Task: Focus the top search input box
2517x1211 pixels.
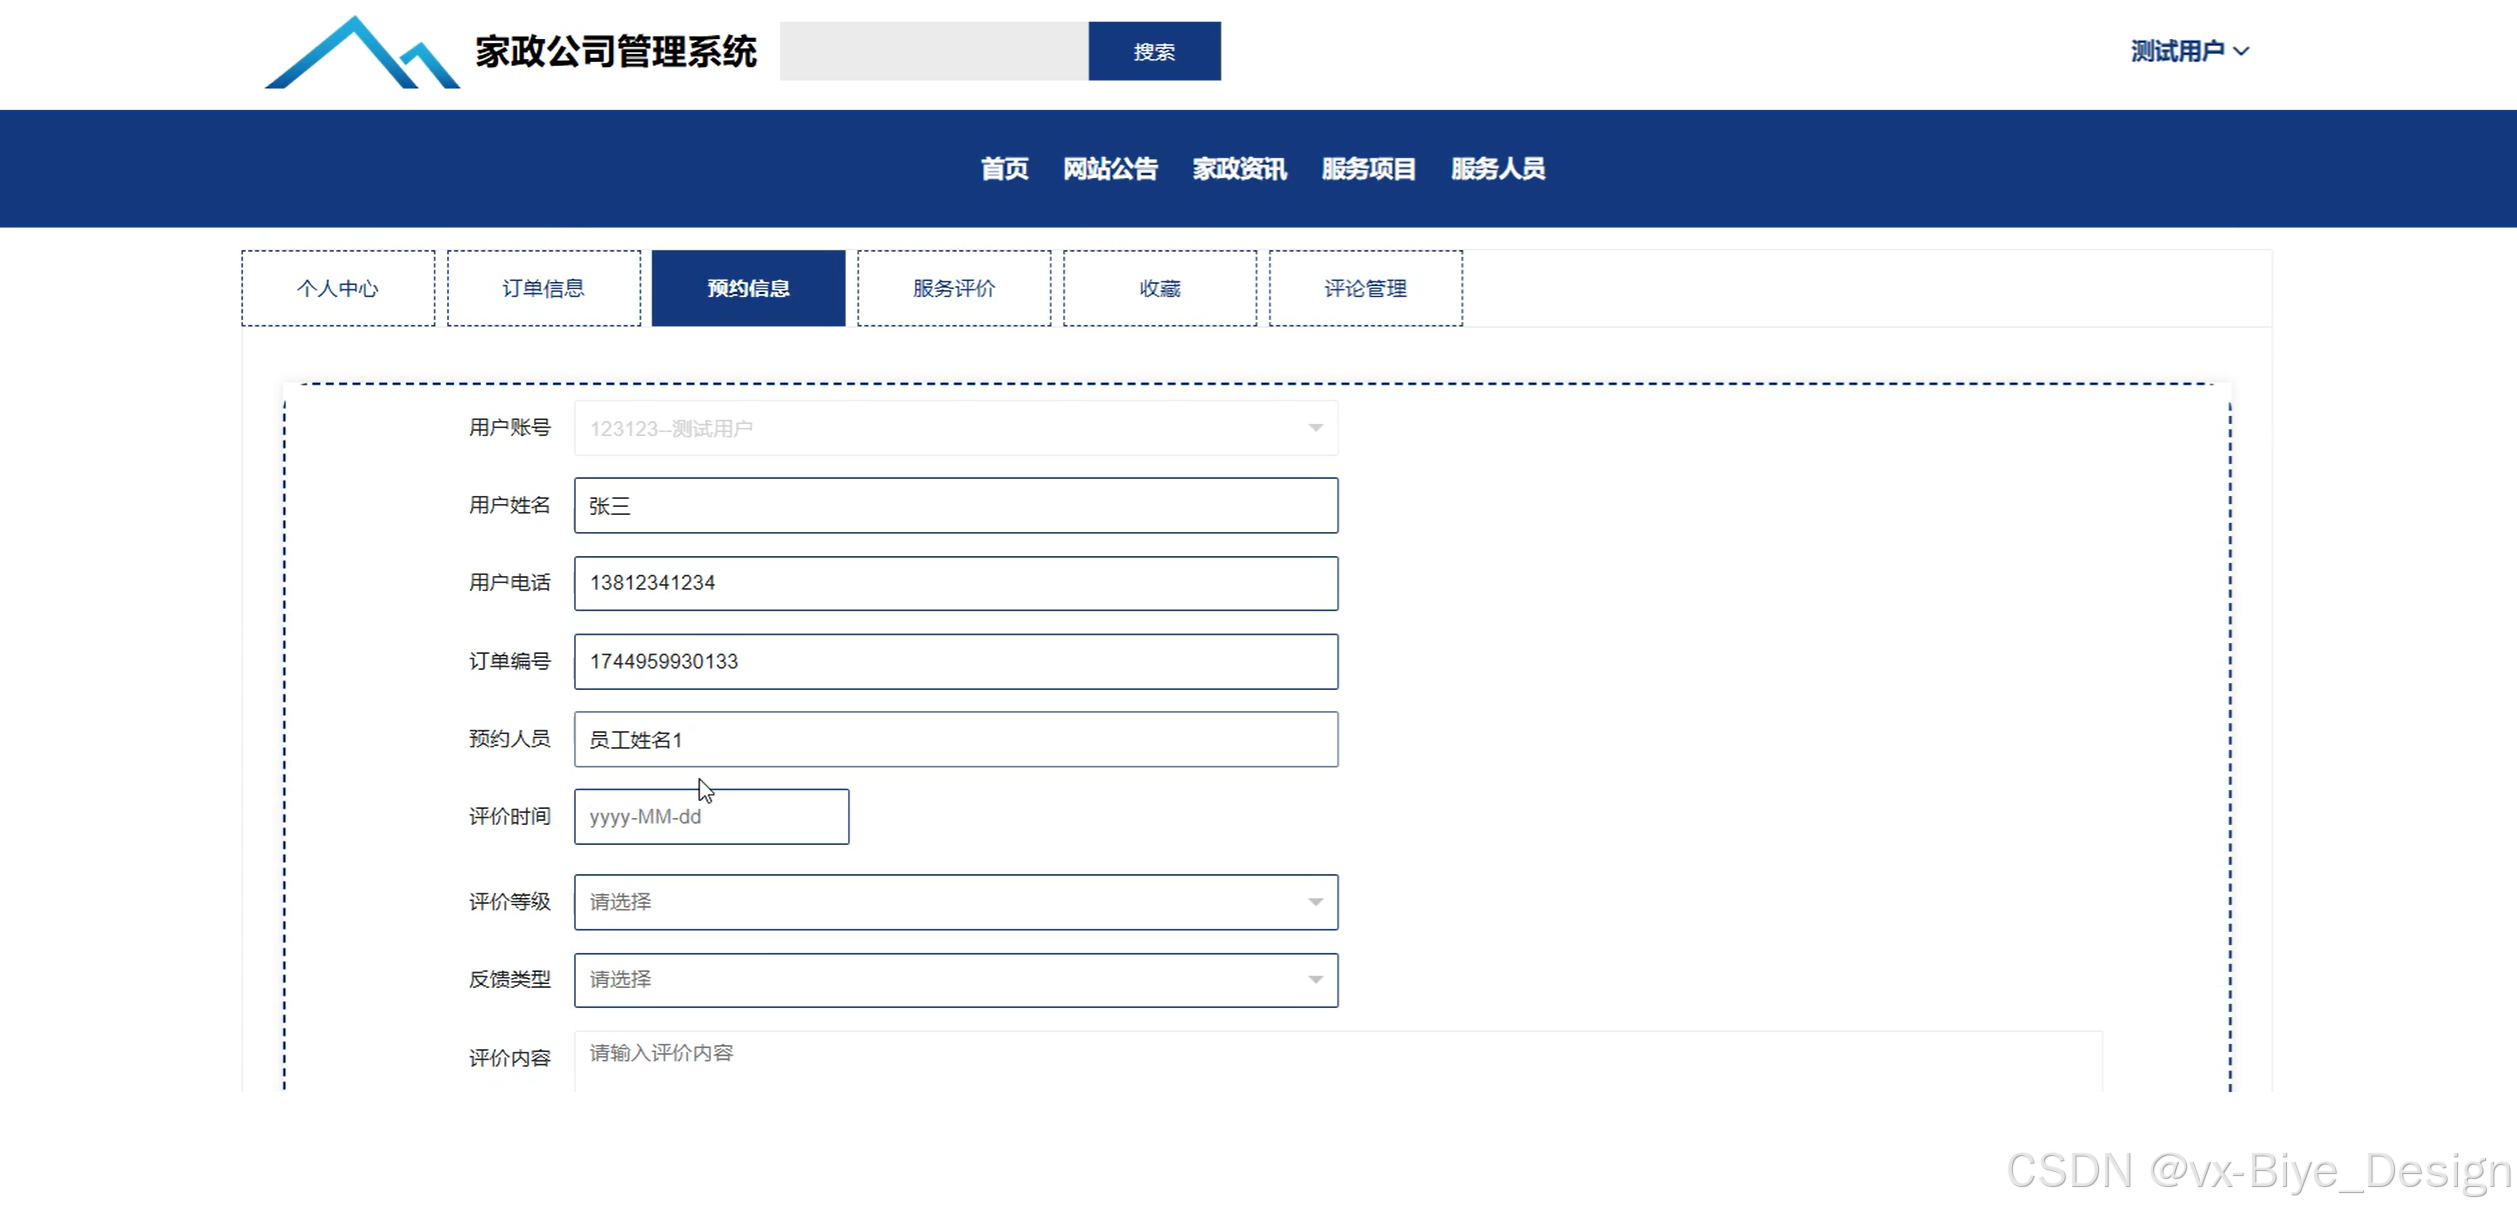Action: (x=933, y=51)
